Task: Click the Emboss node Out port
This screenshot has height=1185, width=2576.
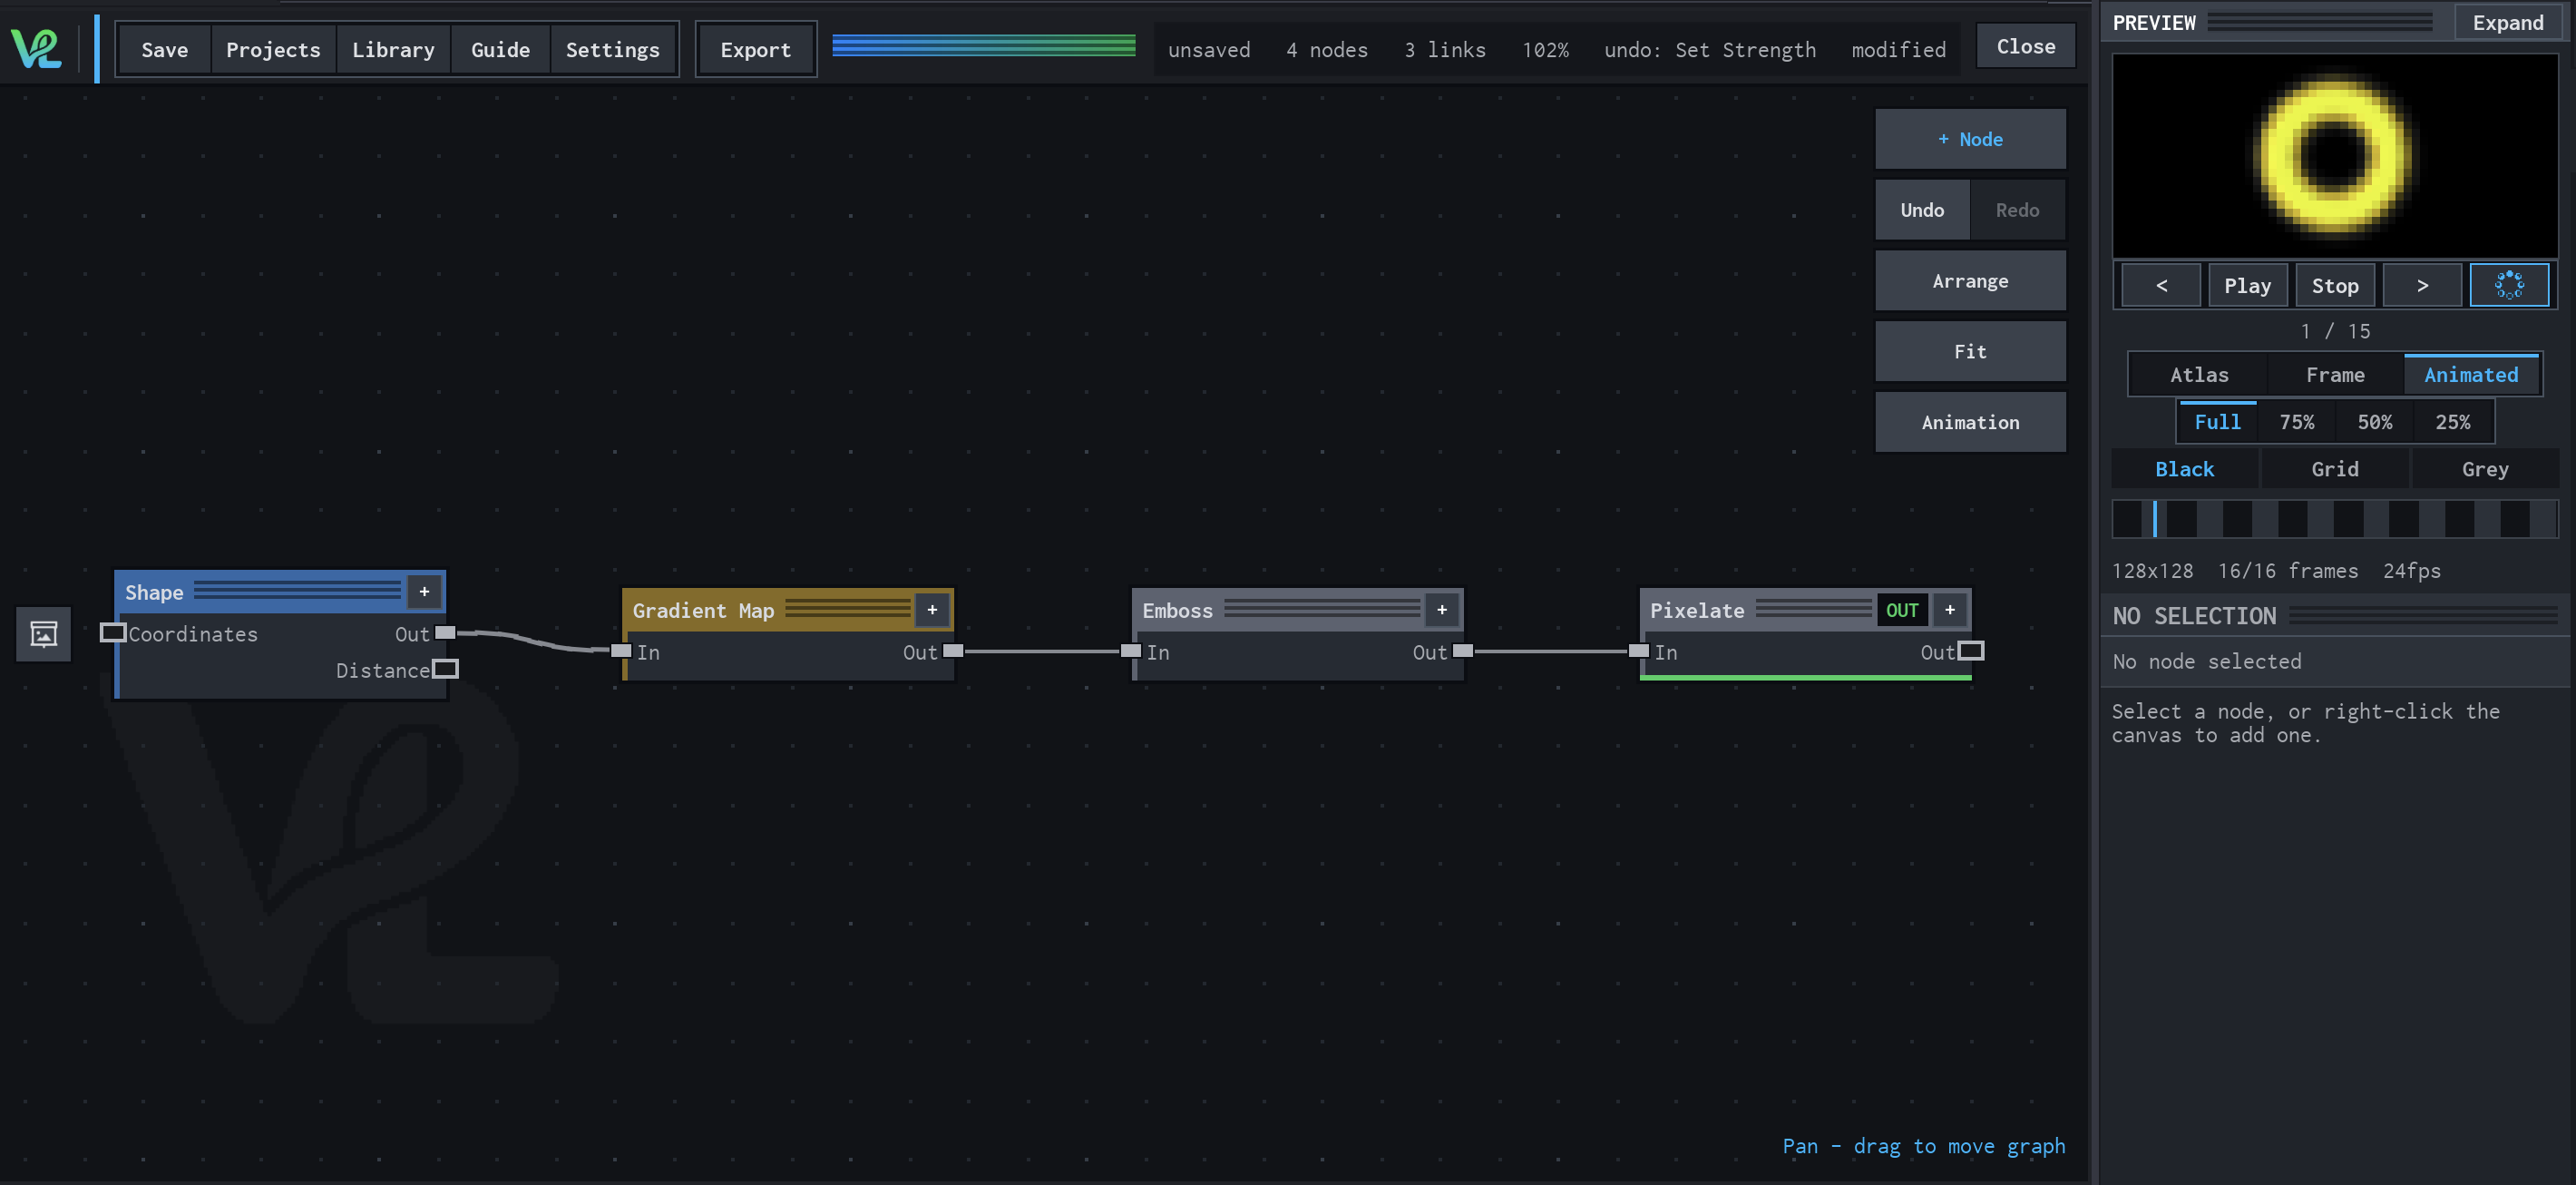Action: point(1462,651)
